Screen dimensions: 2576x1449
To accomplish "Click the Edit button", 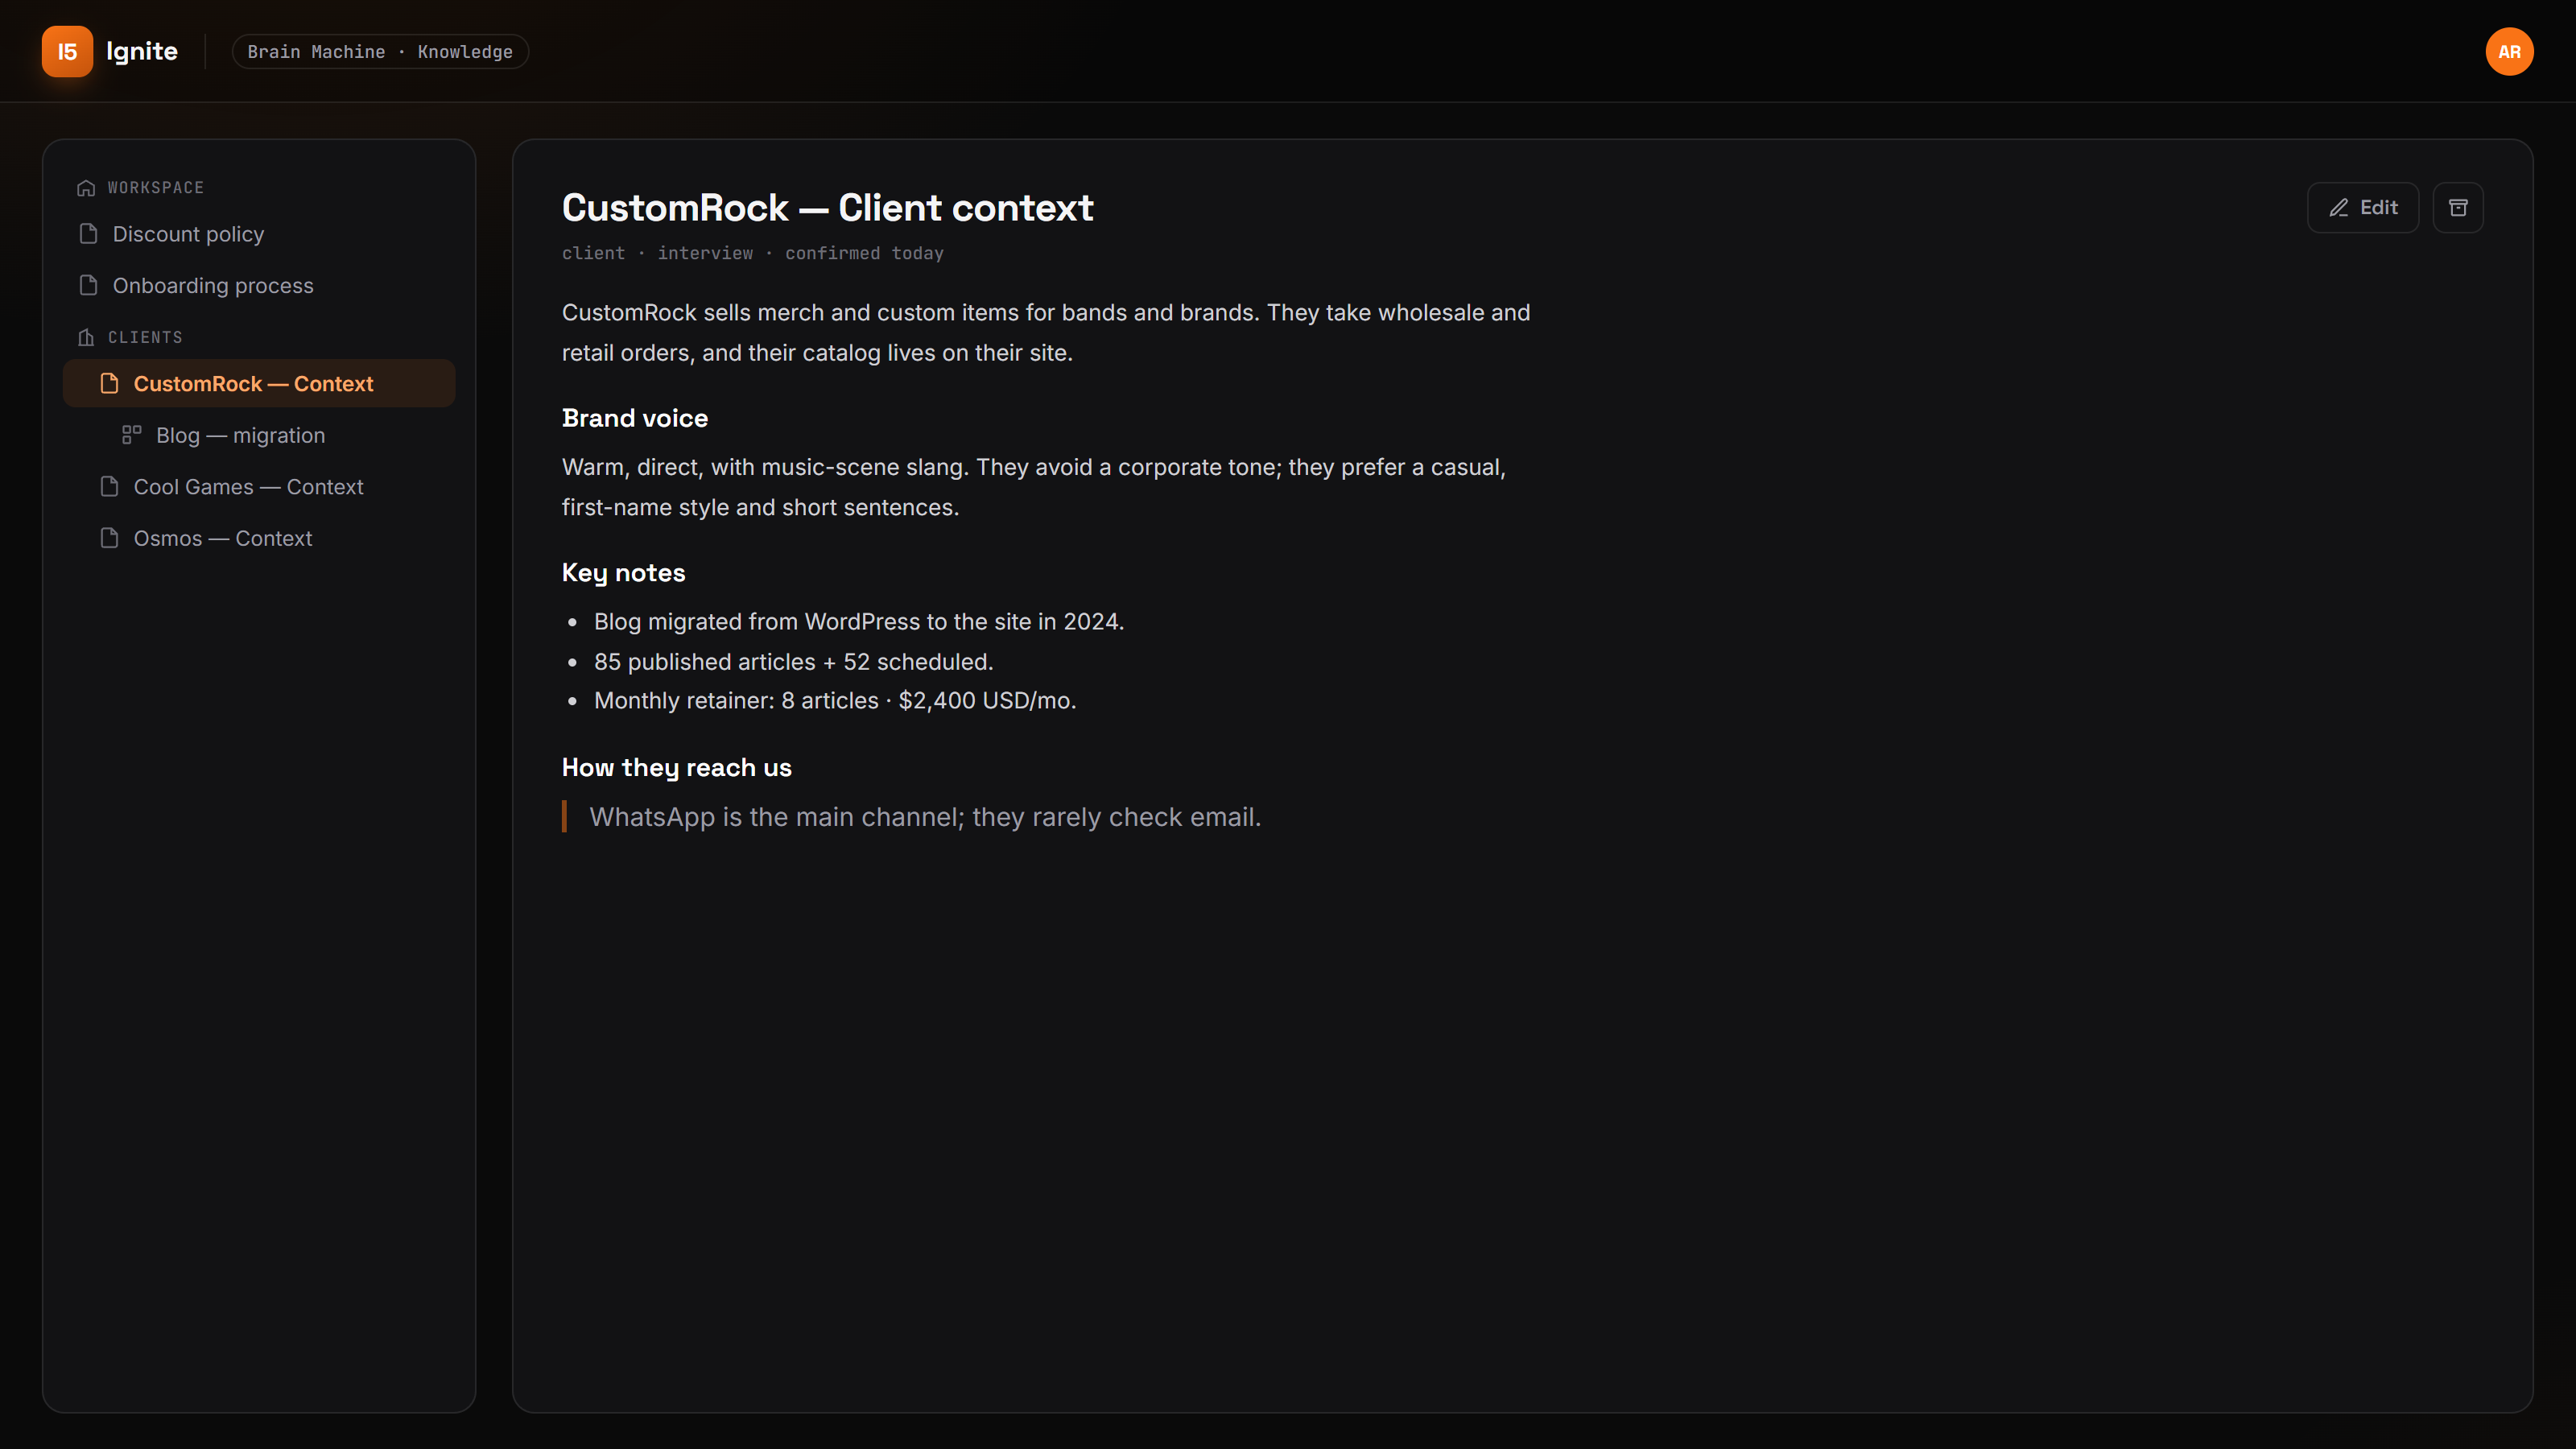I will click(2363, 207).
